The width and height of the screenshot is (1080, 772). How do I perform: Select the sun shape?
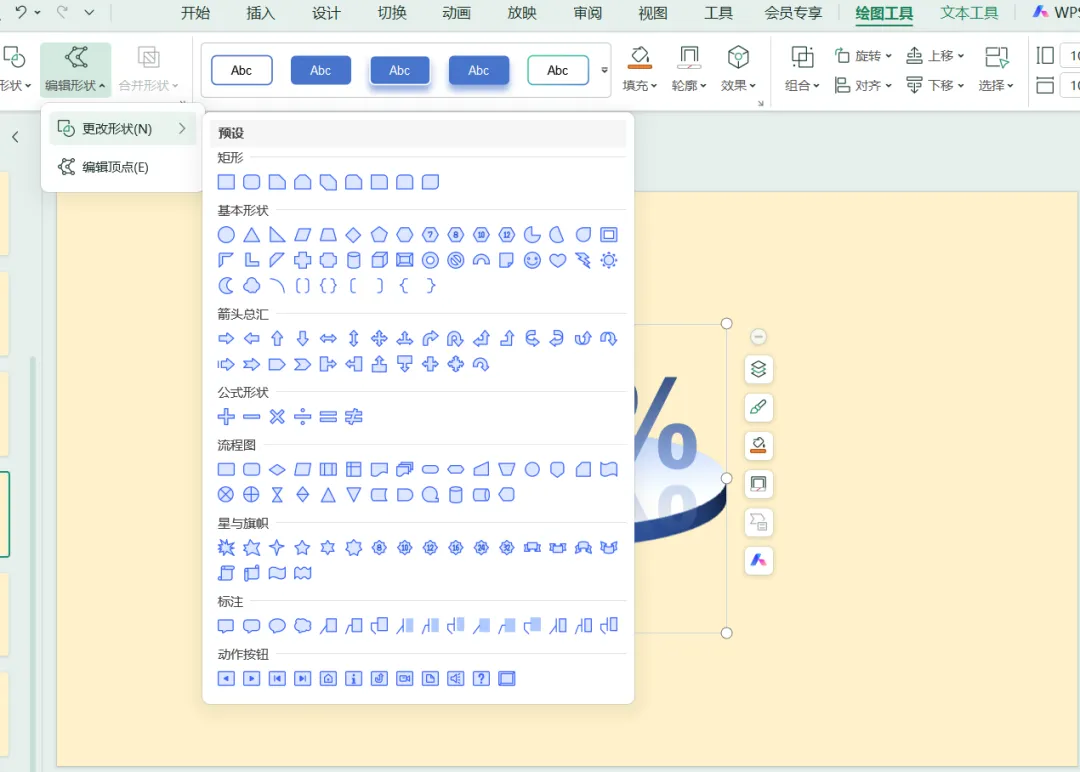pos(608,260)
